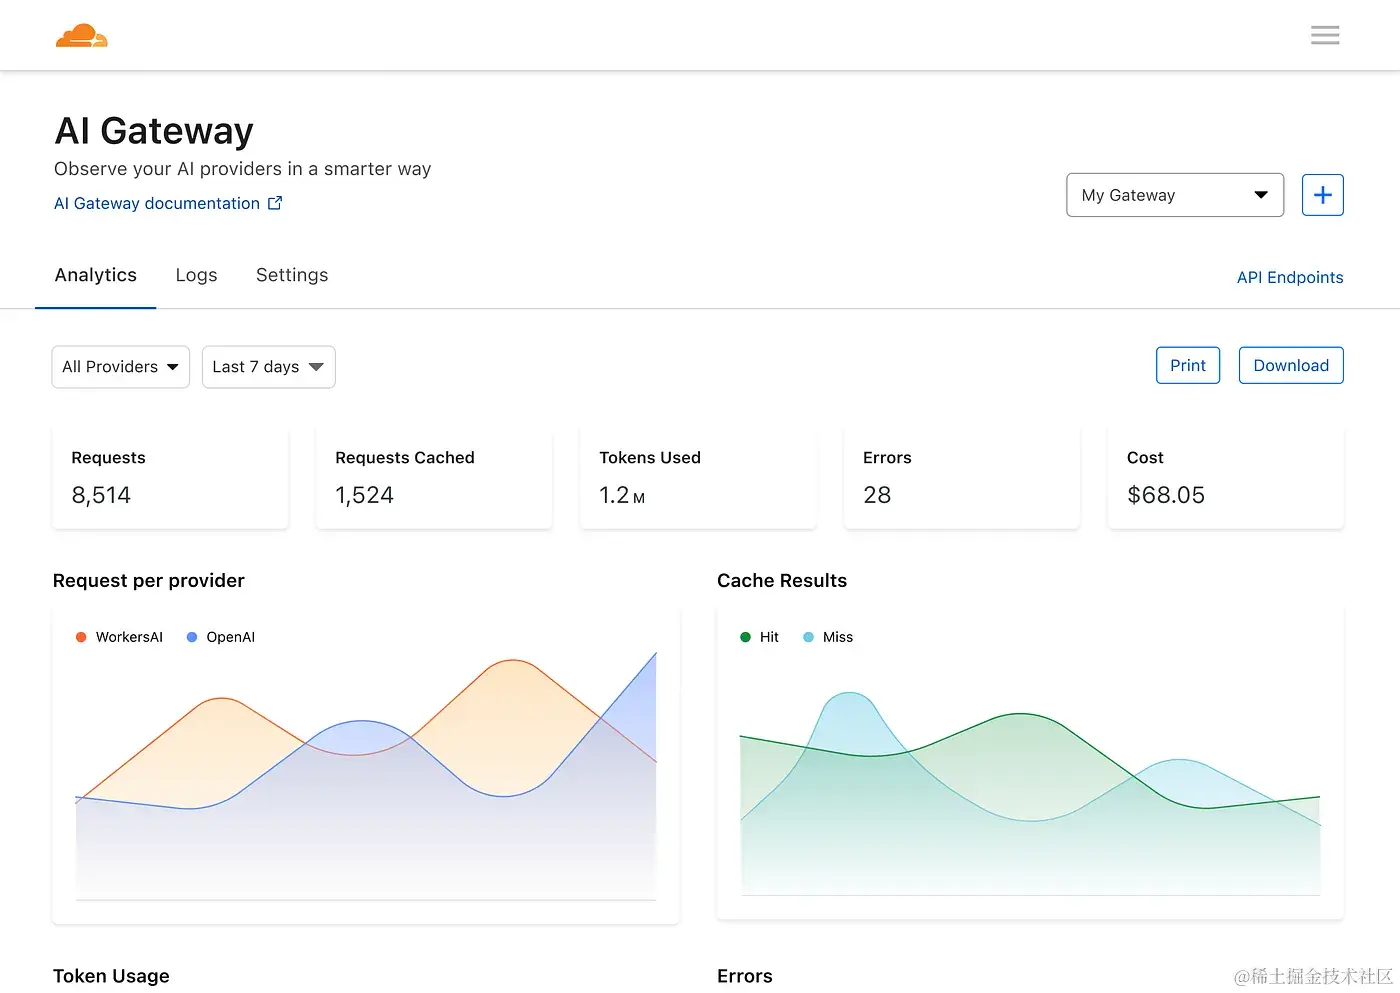Expand the Last 7 days range

(268, 367)
